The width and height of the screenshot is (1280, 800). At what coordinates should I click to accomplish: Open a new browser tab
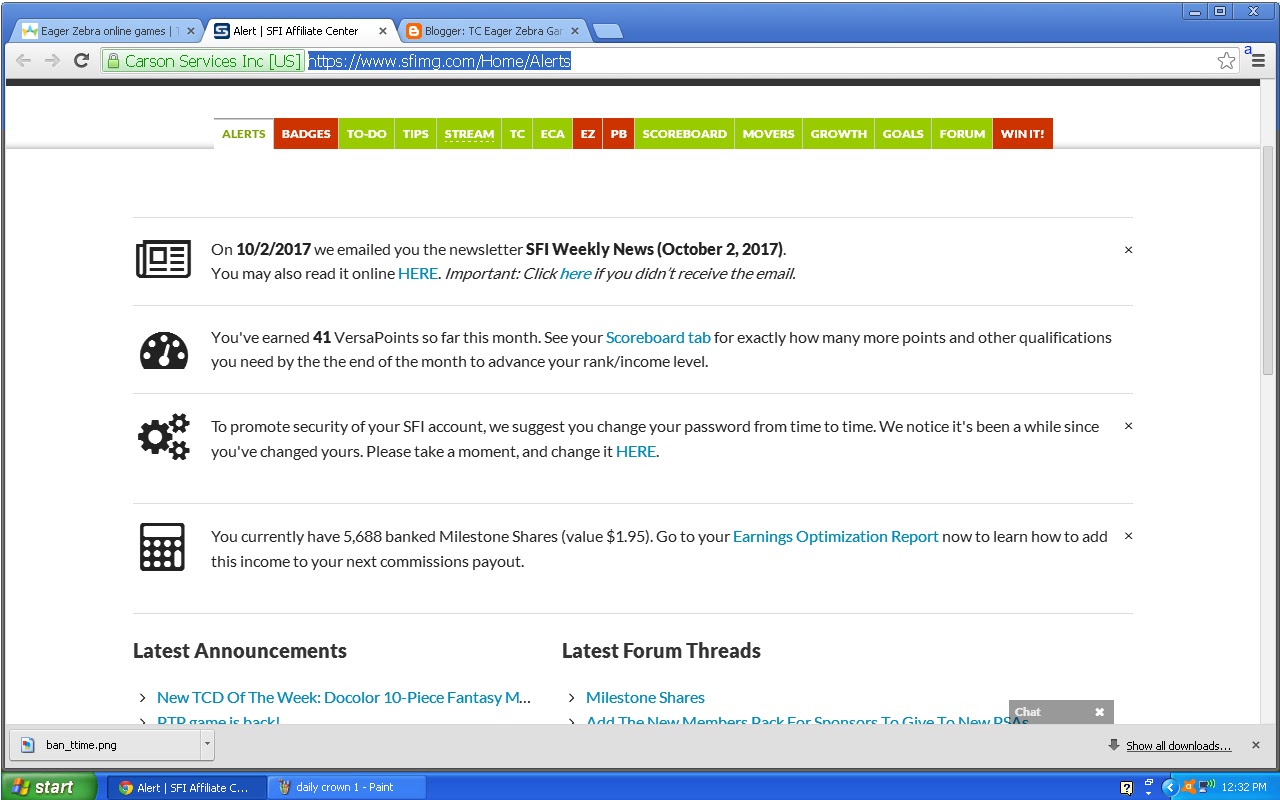click(607, 31)
